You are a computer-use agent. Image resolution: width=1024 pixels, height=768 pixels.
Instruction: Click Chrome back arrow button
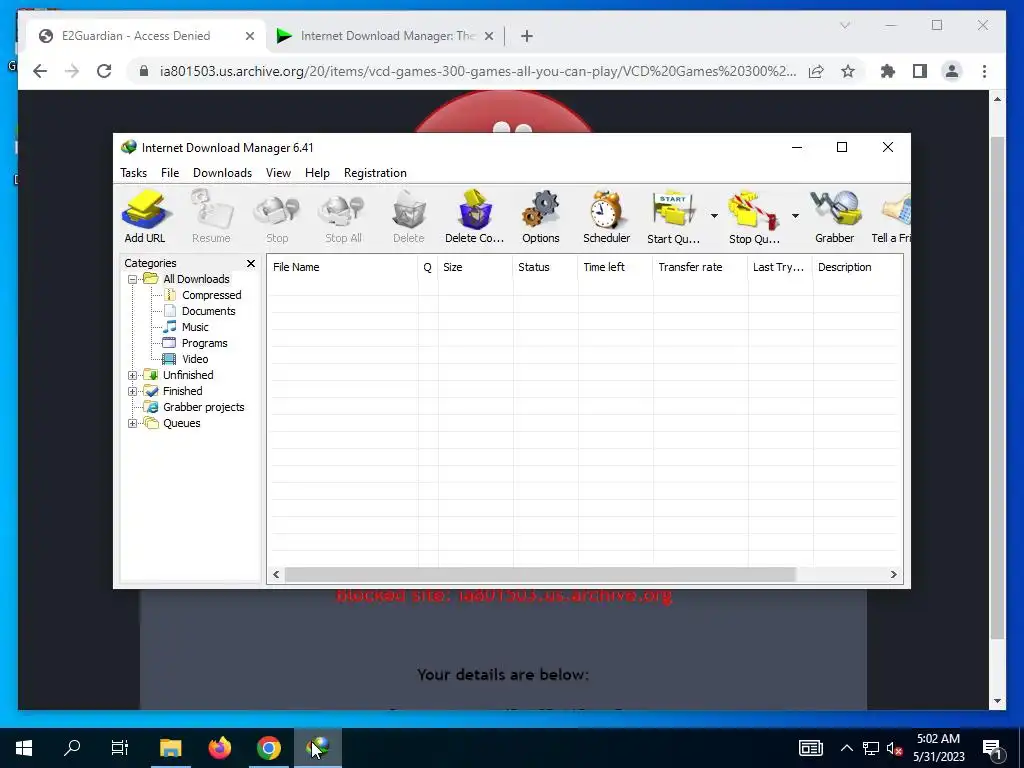40,71
